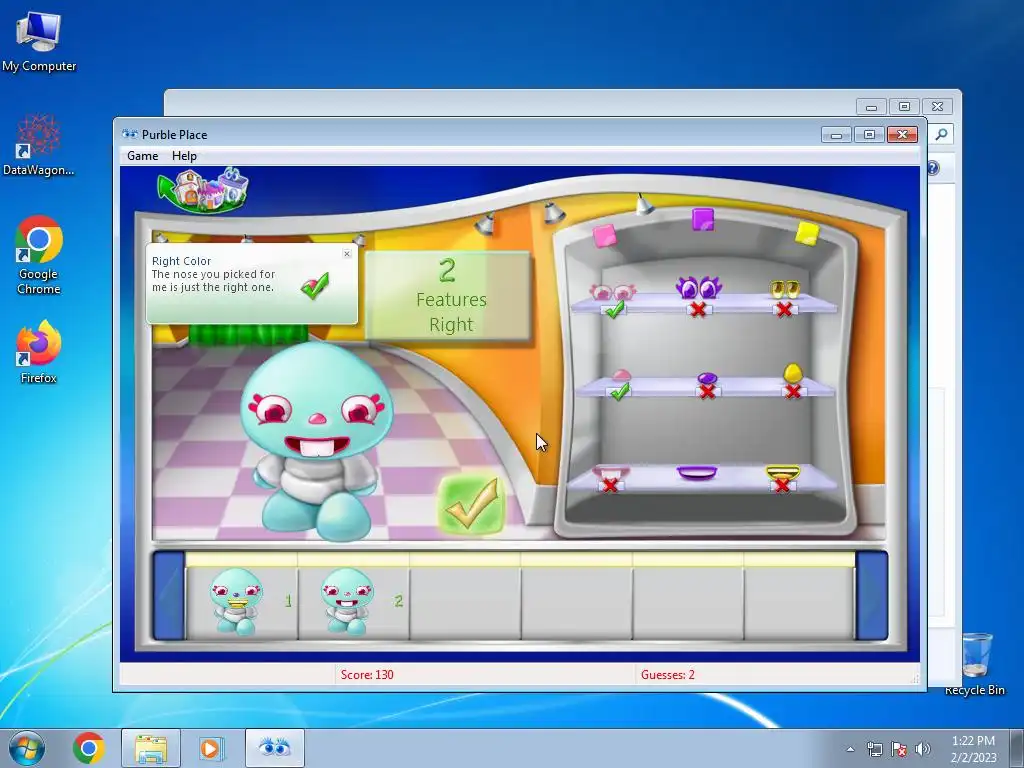Close the Right Color hint bubble

tap(347, 254)
